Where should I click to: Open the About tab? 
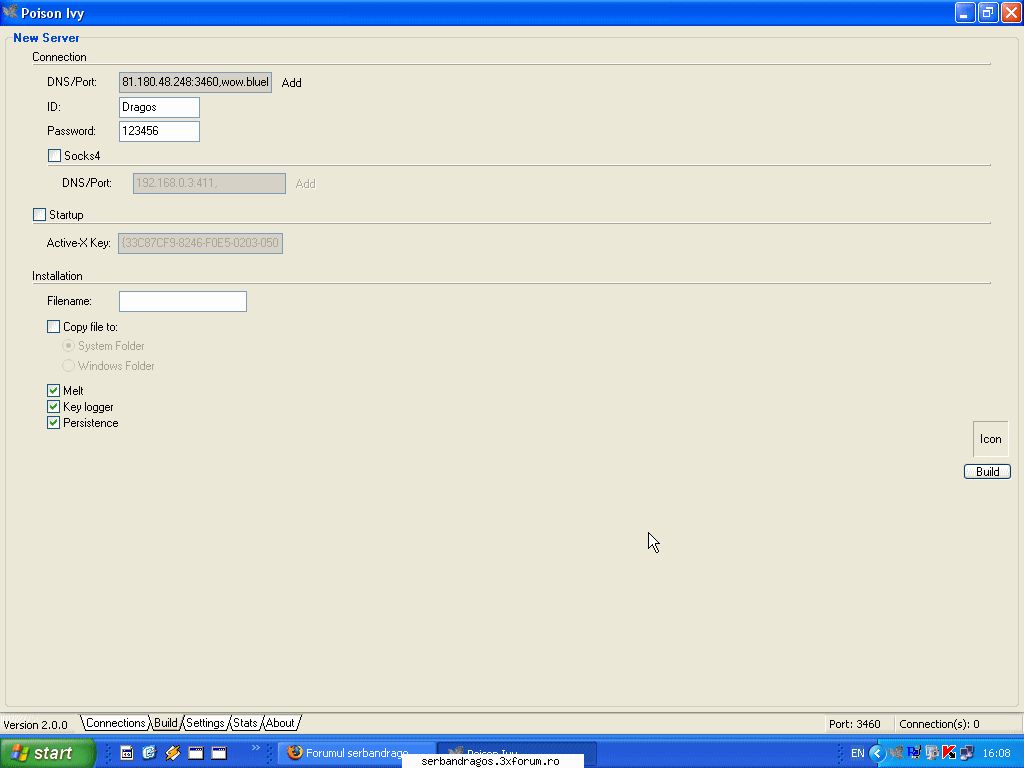pos(280,723)
